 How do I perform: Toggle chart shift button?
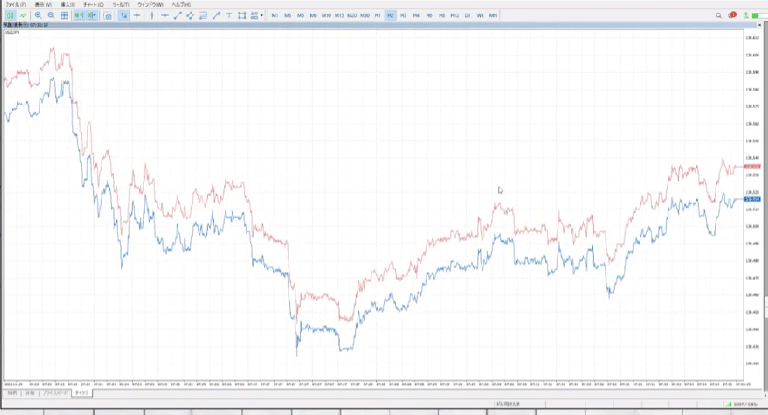click(91, 16)
